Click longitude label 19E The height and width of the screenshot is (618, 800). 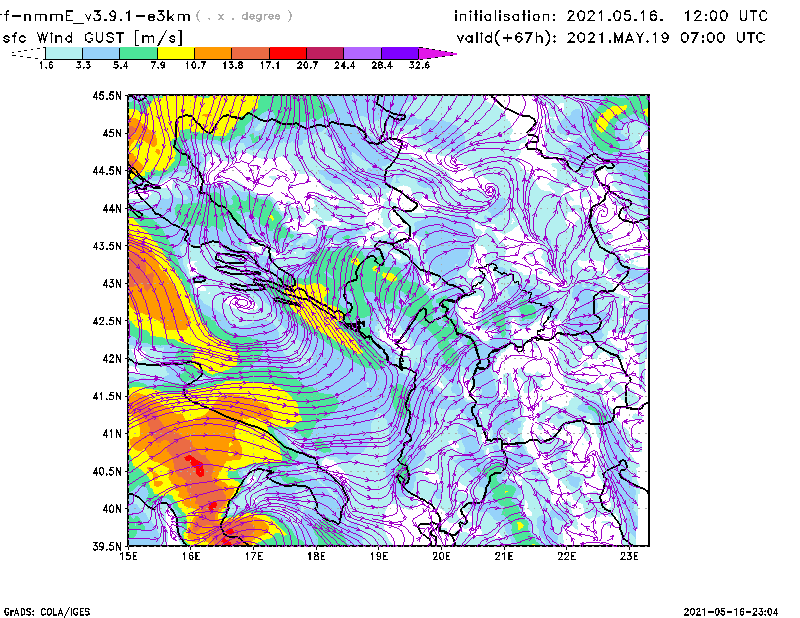[x=379, y=556]
